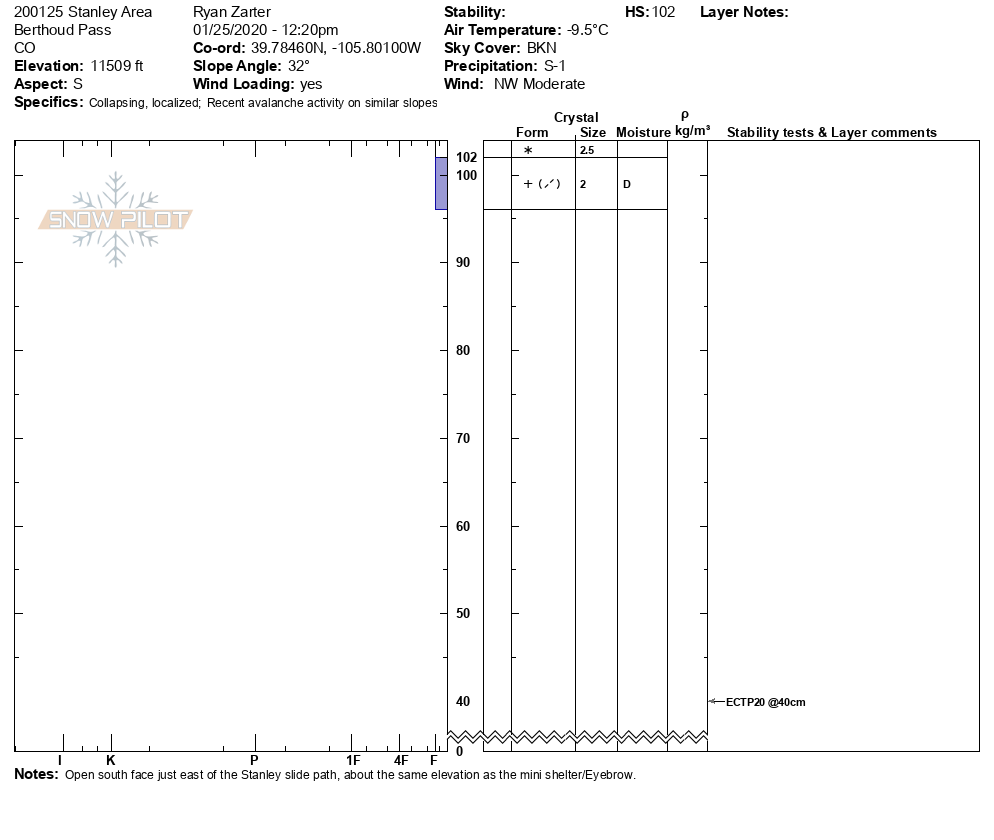
Task: Click the P hardness axis label
Action: tap(254, 760)
